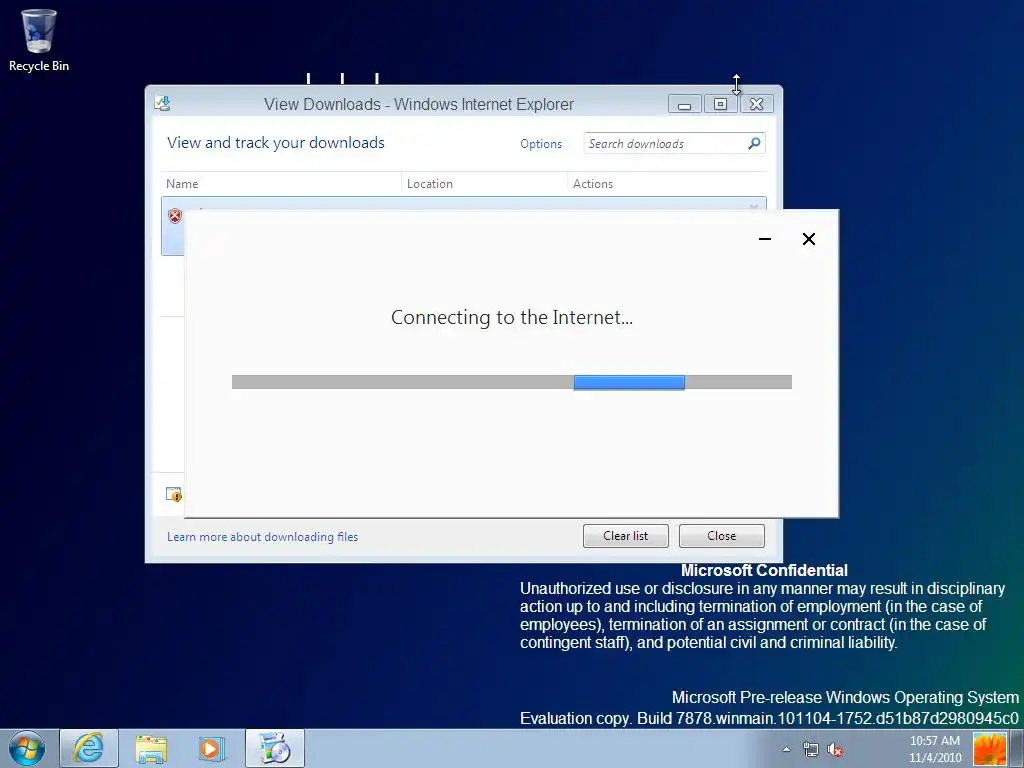Click the red failed download shield icon
This screenshot has height=768, width=1024.
[x=175, y=216]
